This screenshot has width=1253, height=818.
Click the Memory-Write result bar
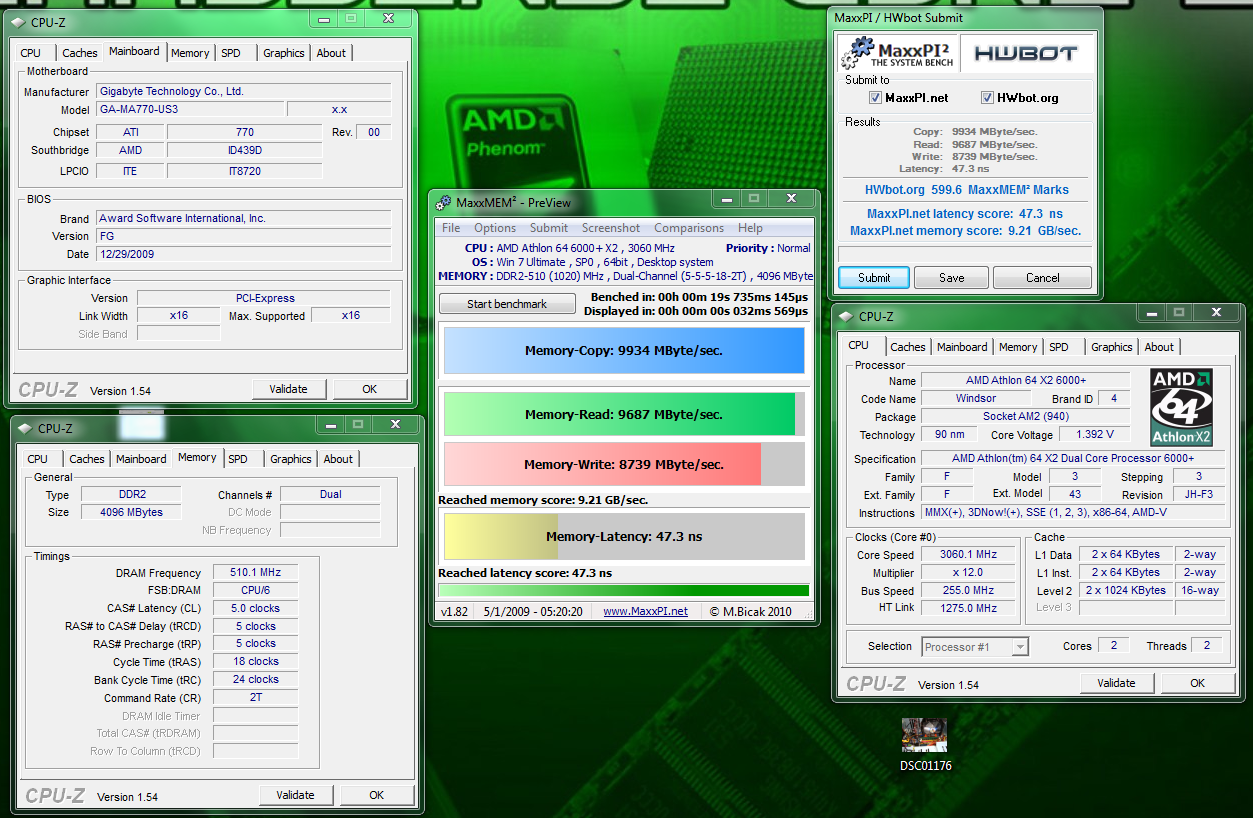tap(623, 464)
